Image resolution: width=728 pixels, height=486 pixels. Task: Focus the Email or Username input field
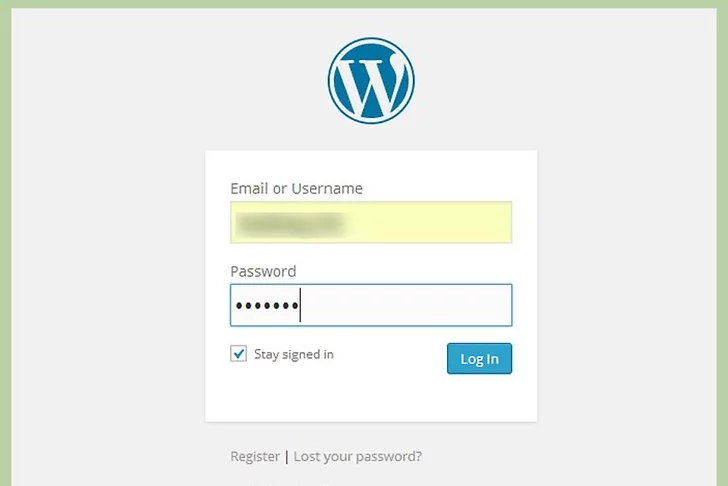[371, 222]
